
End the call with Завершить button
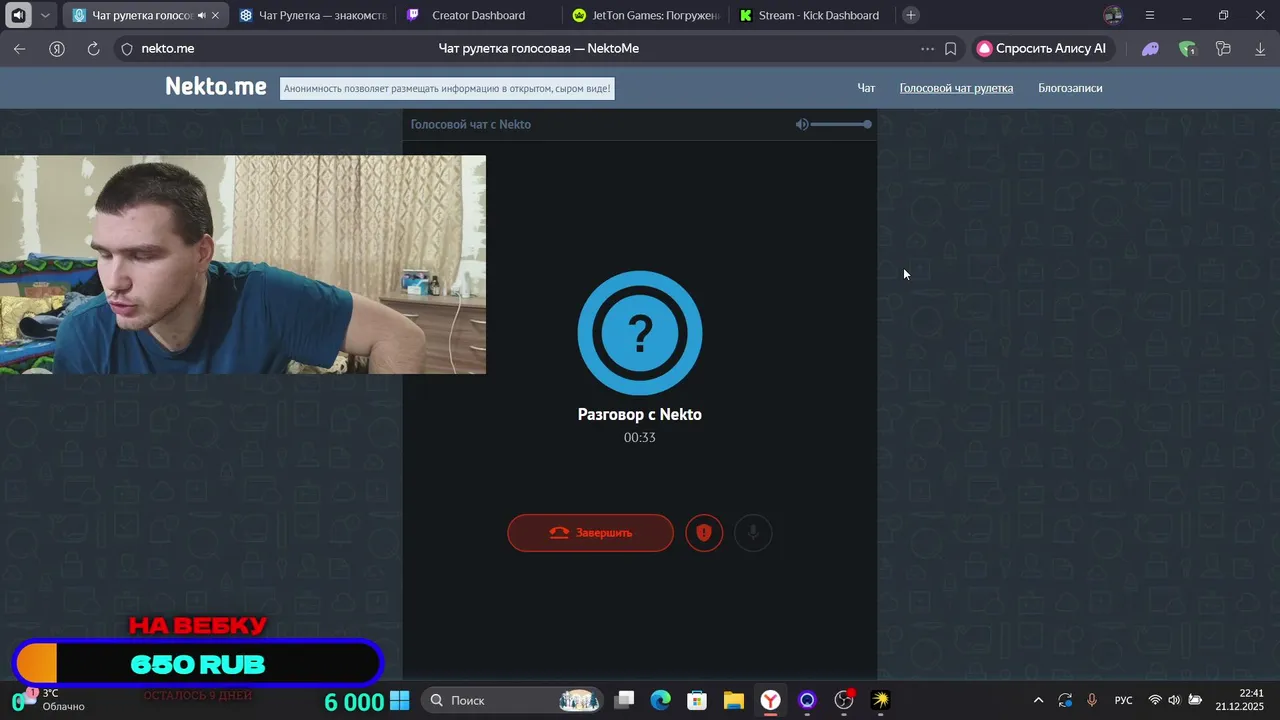[590, 533]
